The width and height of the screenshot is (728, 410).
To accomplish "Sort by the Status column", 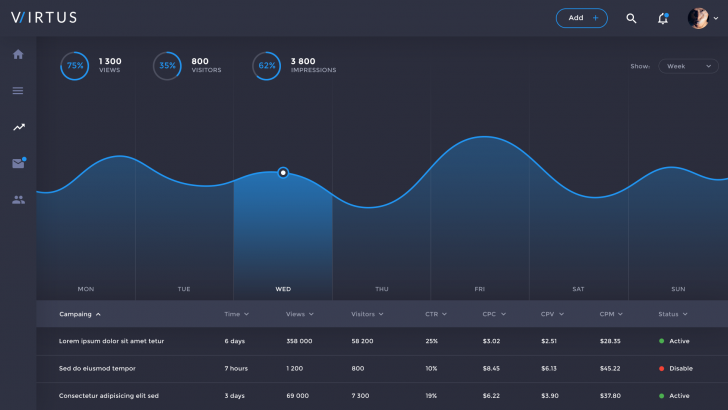I will tap(673, 314).
